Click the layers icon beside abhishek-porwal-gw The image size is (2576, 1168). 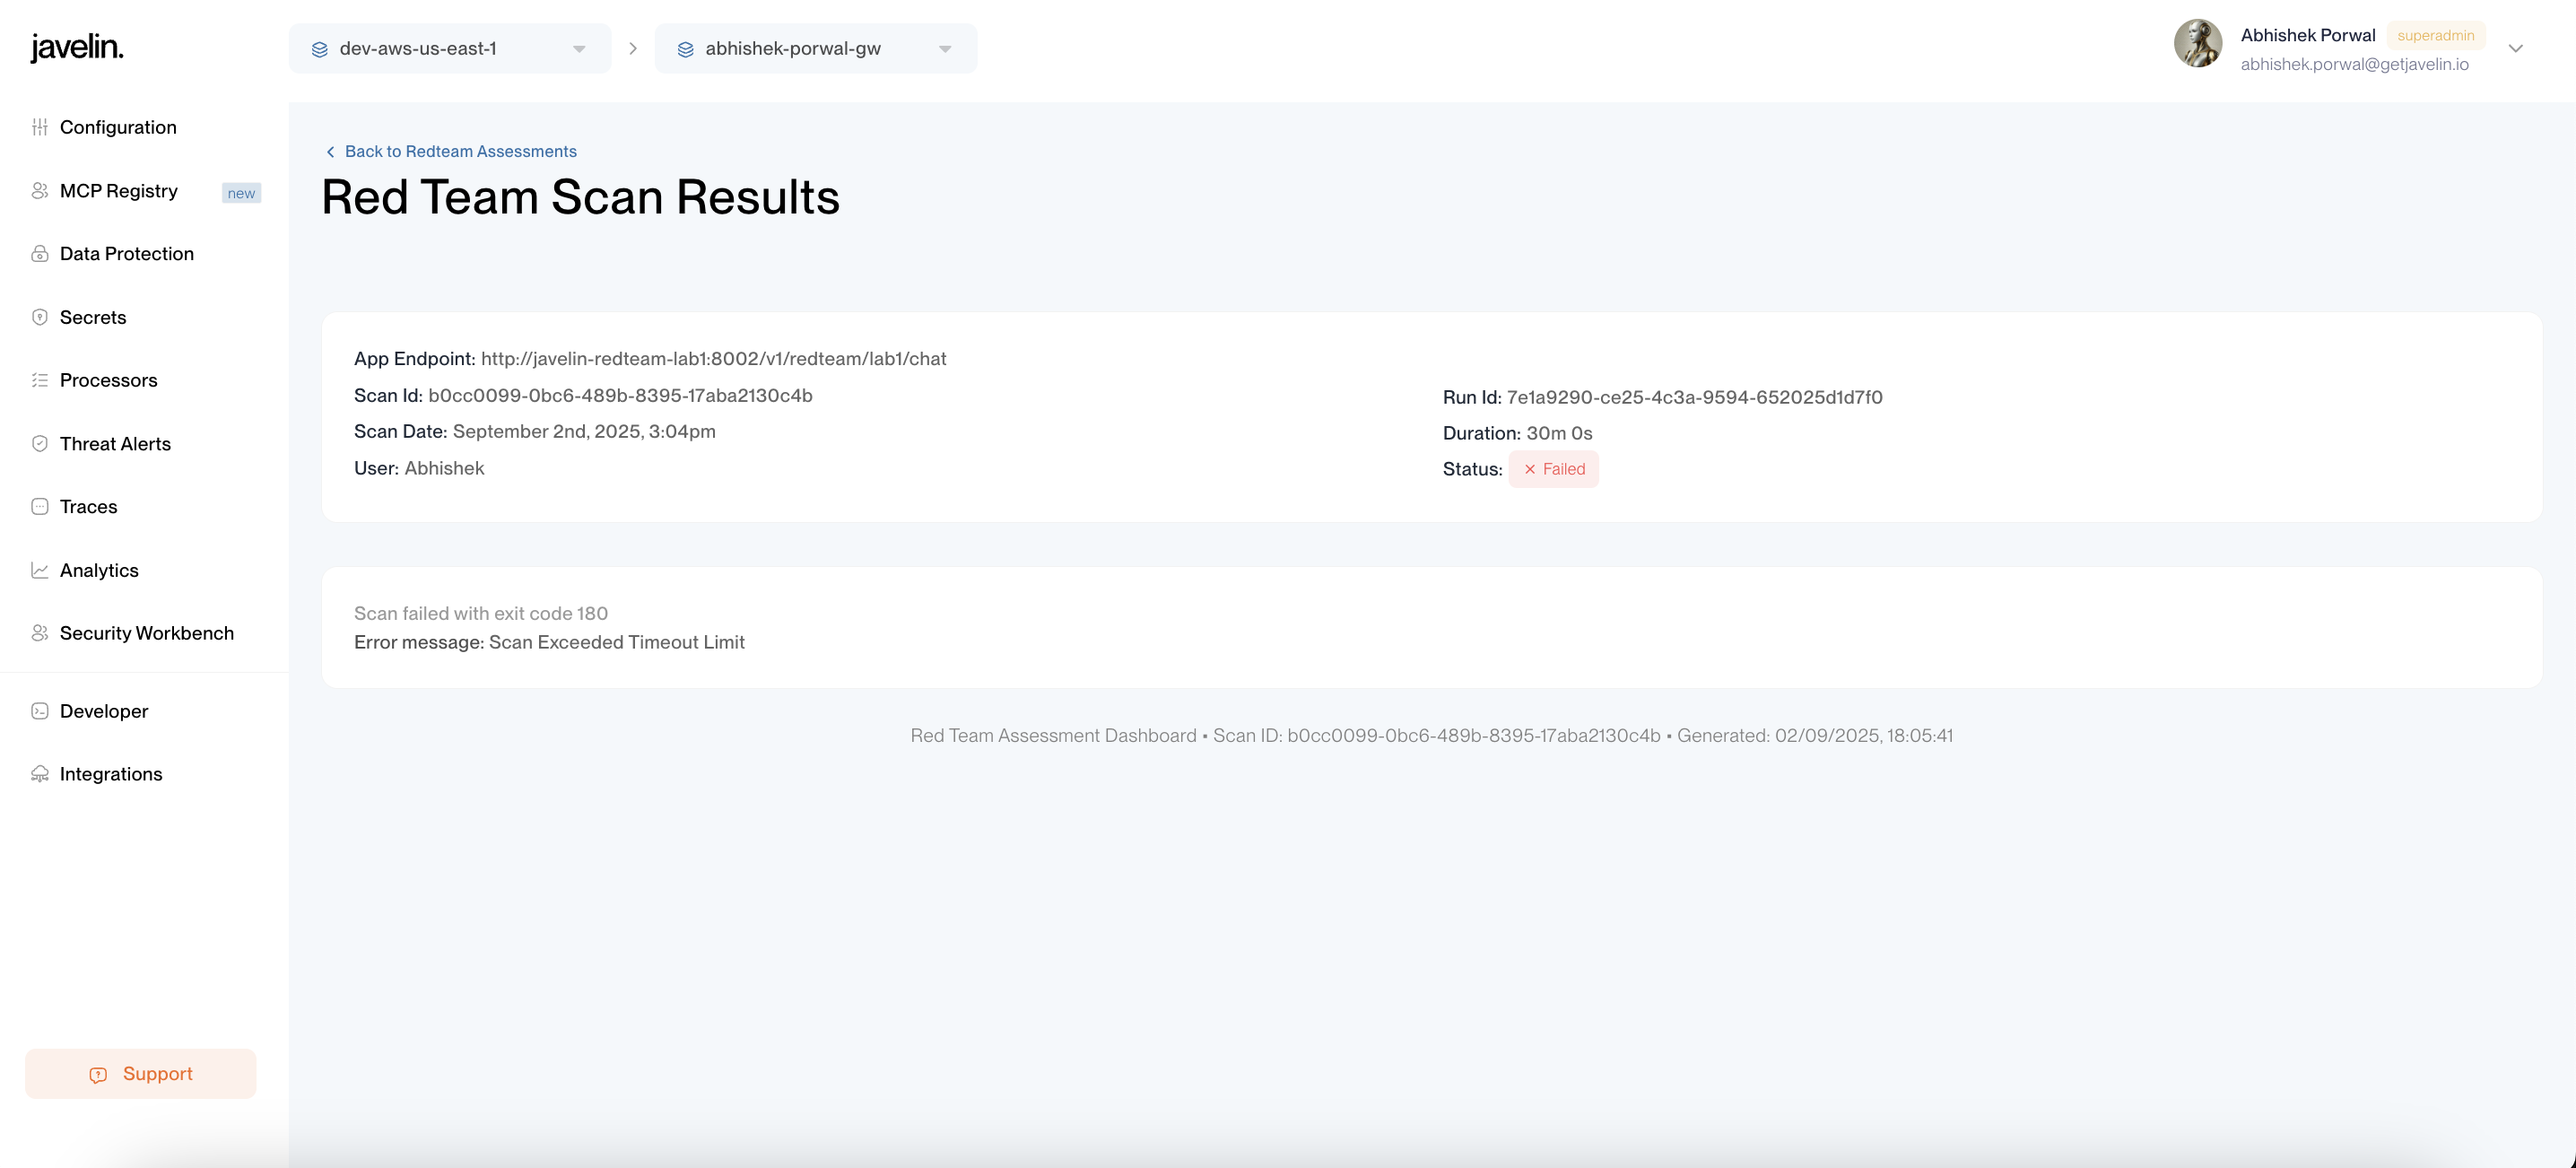click(x=686, y=49)
